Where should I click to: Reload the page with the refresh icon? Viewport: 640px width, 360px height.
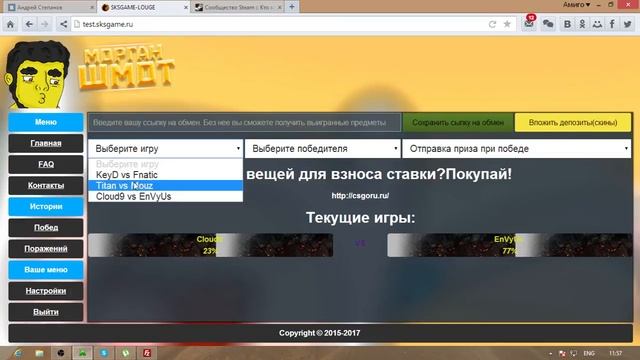[492, 24]
